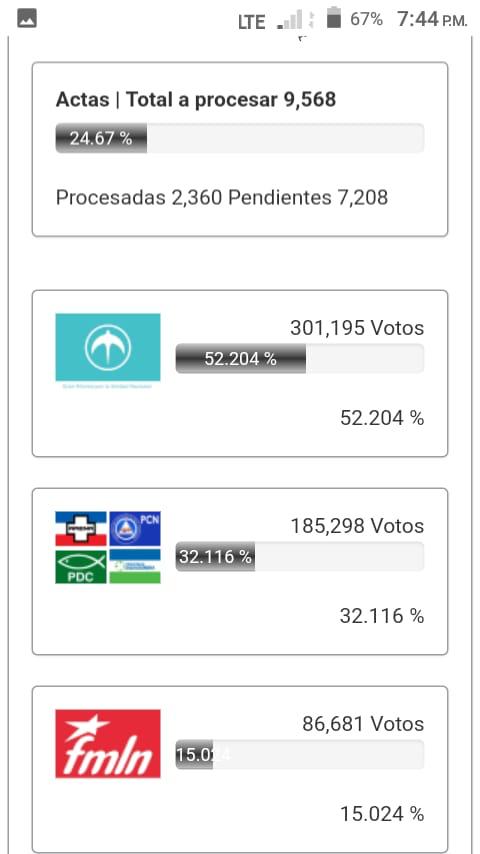Select the Actas Total a procesar heading
Viewport: 480px width, 854px height.
pos(196,100)
